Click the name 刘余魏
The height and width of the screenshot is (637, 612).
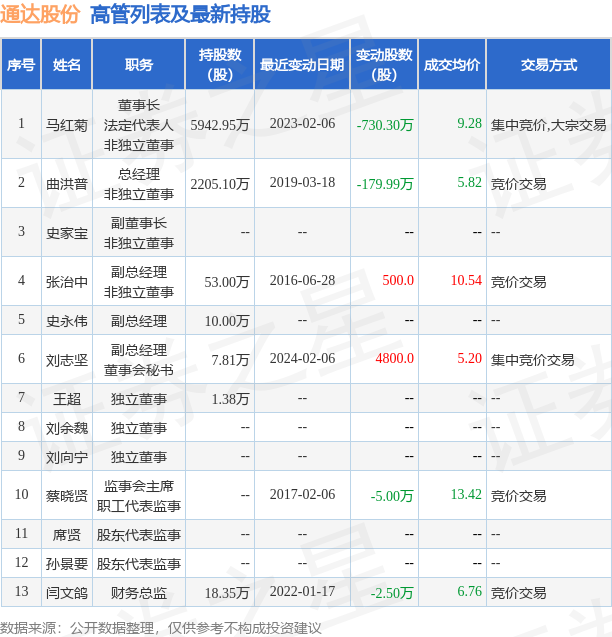67,429
